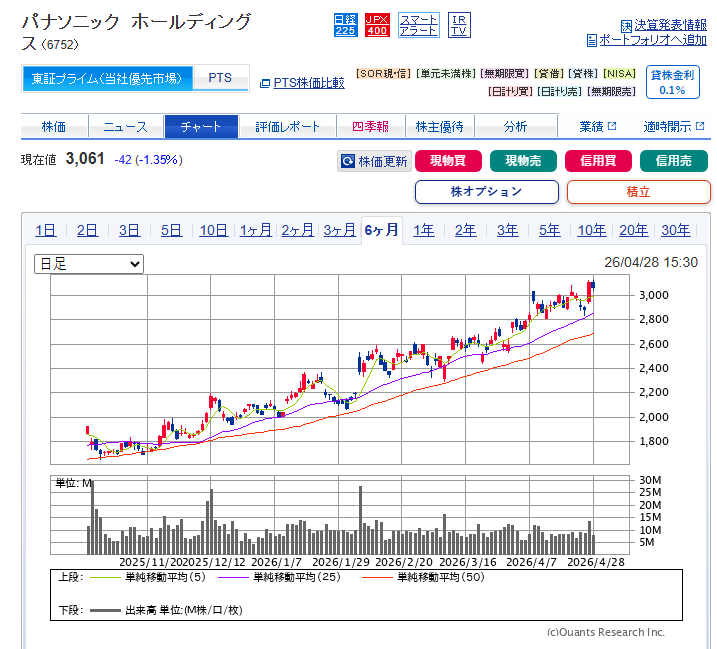This screenshot has width=717, height=649.
Task: Open the 株価 tab
Action: 54,127
